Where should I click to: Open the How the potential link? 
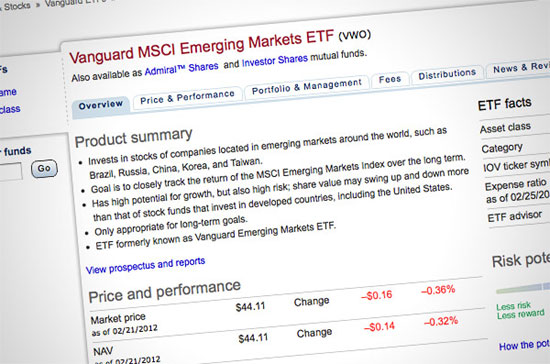(524, 345)
